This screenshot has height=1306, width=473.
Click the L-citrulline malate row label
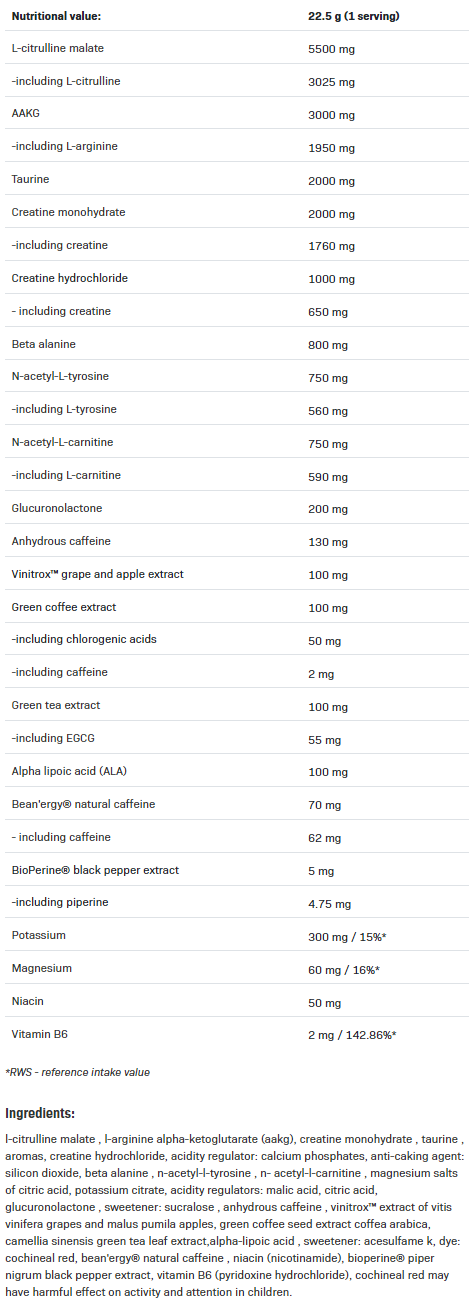[58, 48]
